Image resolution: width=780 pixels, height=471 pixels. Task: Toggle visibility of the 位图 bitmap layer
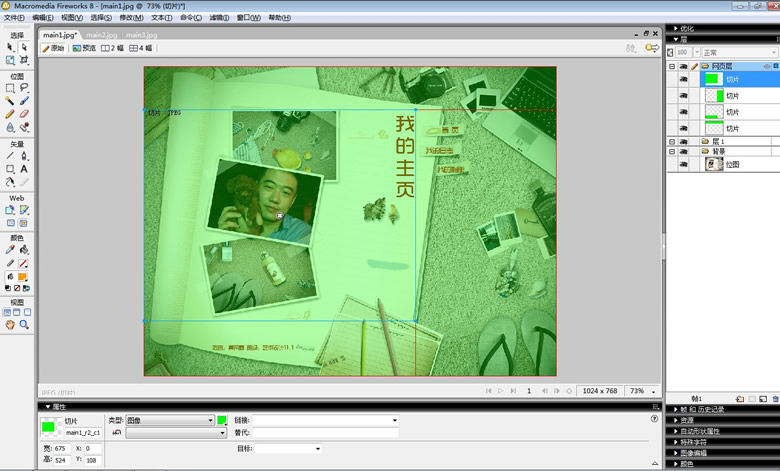coord(683,164)
